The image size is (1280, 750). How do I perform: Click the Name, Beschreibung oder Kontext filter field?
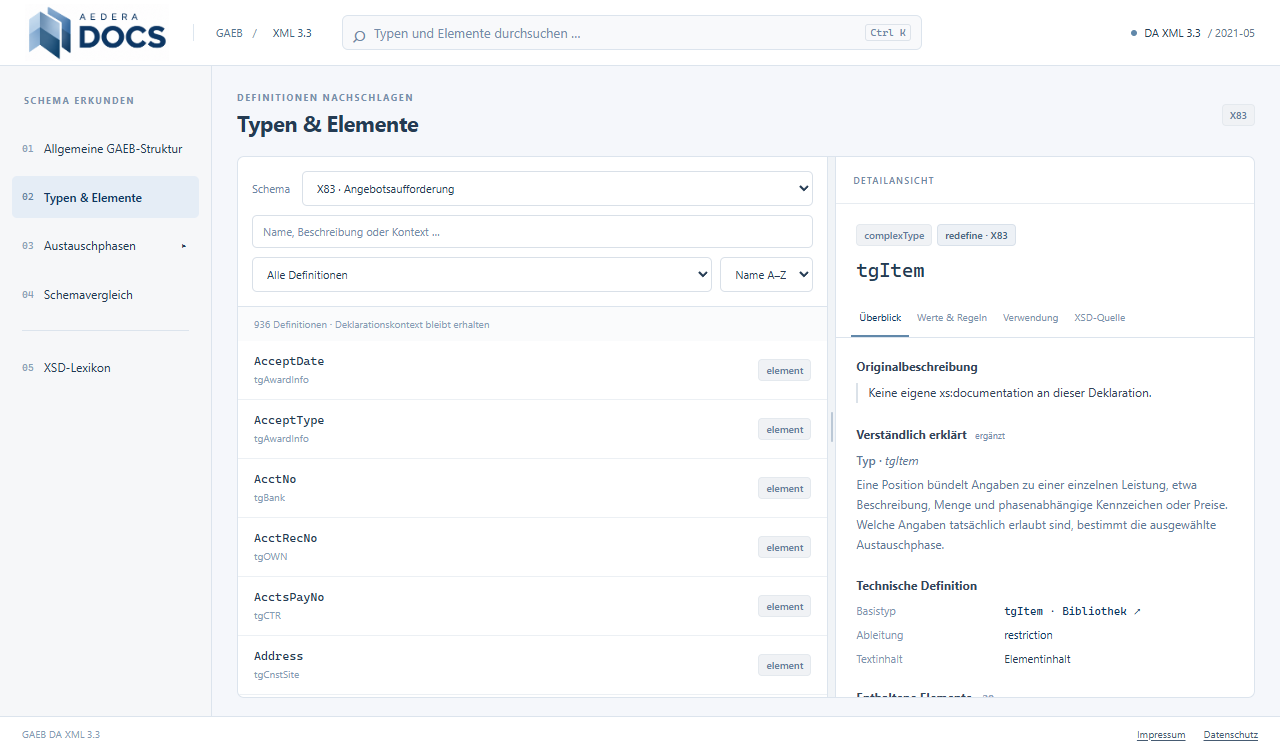pyautogui.click(x=532, y=232)
